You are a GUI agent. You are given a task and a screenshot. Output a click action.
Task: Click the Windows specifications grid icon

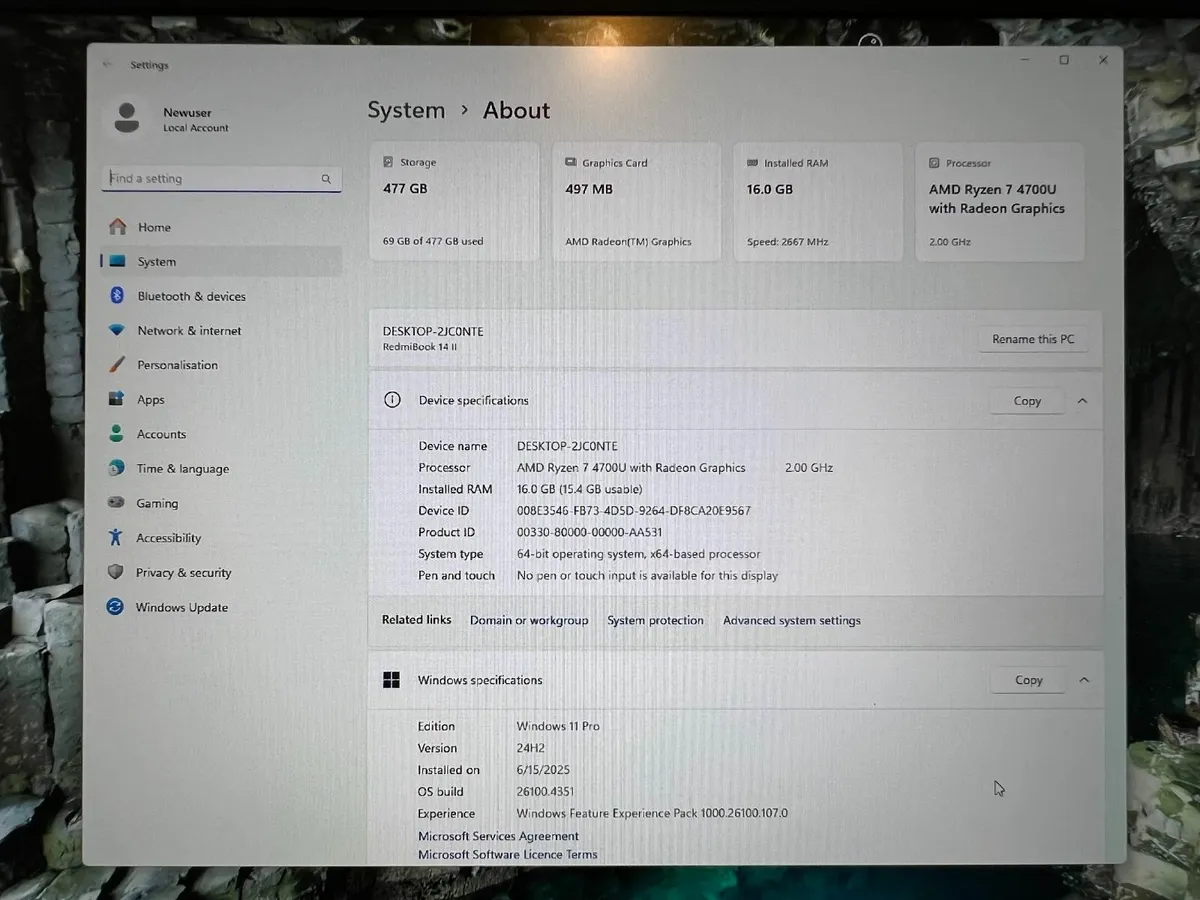point(391,679)
